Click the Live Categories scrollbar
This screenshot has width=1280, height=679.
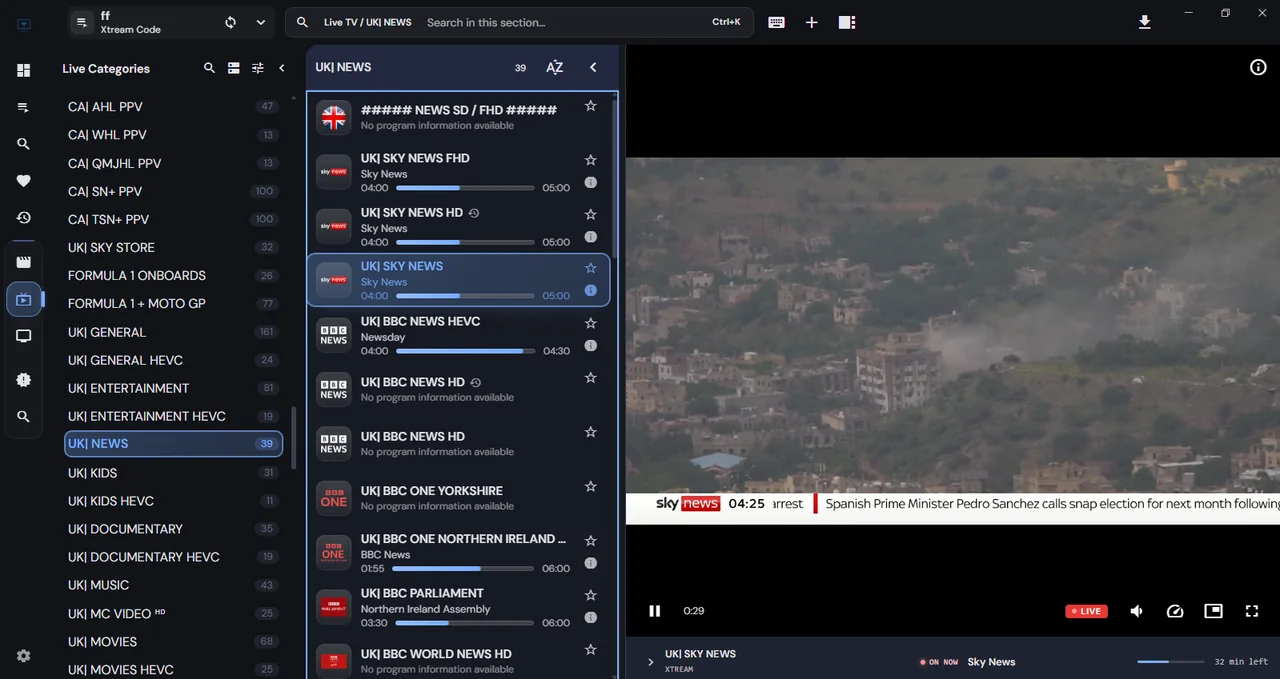tap(294, 438)
